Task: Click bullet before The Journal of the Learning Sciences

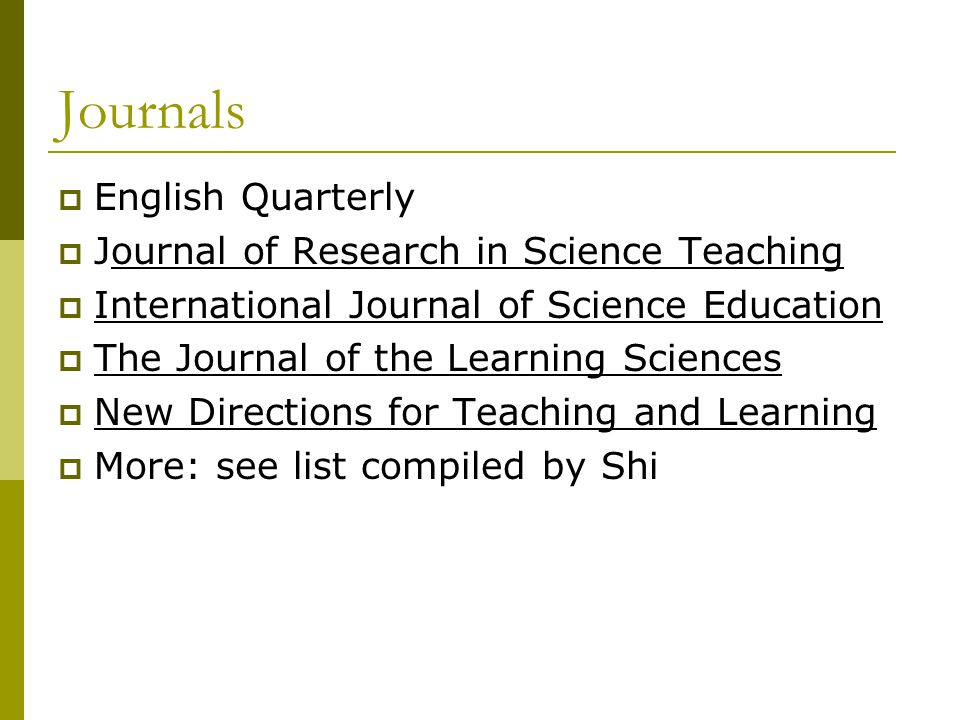Action: coord(70,361)
